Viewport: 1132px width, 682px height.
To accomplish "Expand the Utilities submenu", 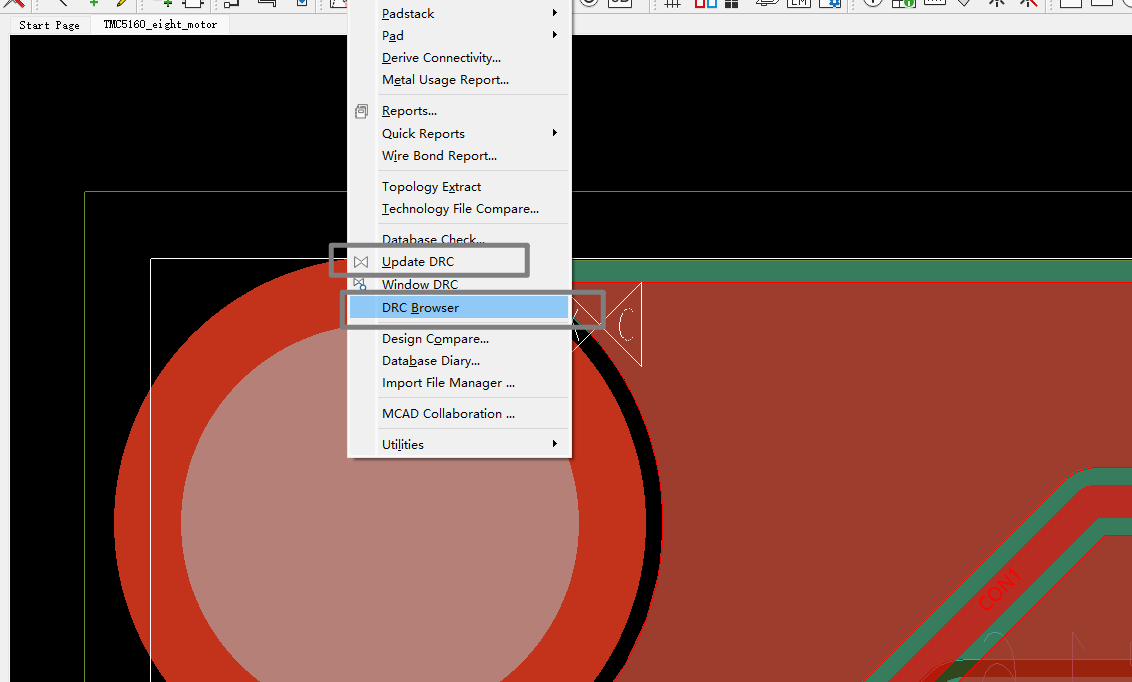I will (x=460, y=445).
